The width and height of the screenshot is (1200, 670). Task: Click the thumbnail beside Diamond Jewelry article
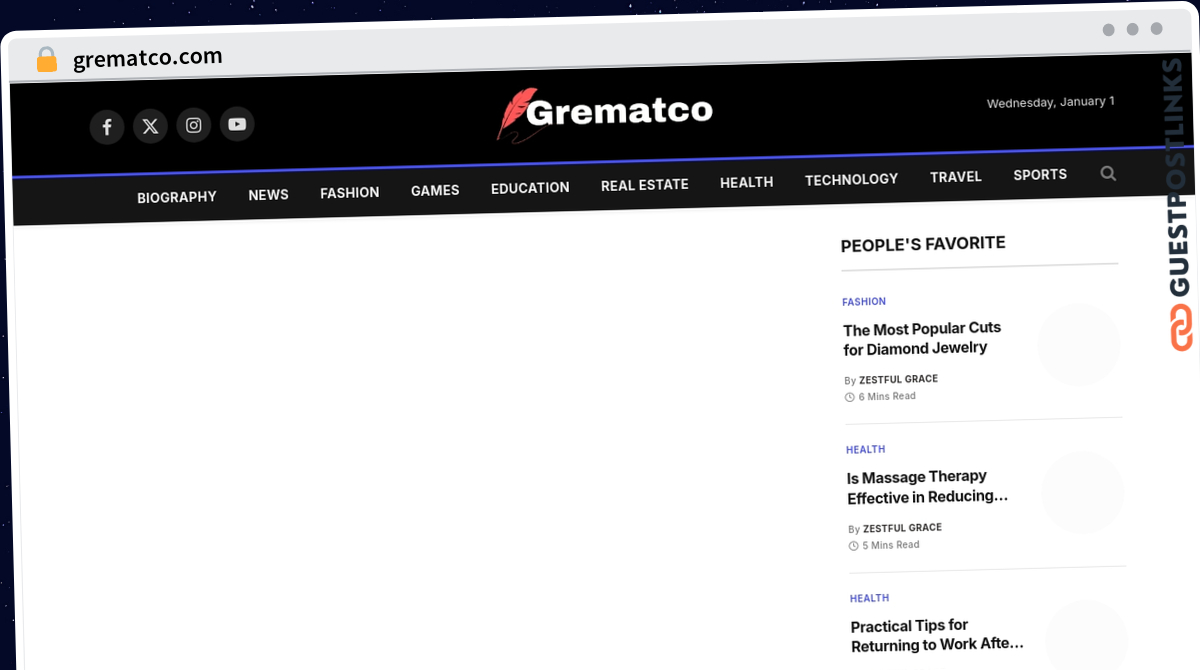tap(1078, 345)
